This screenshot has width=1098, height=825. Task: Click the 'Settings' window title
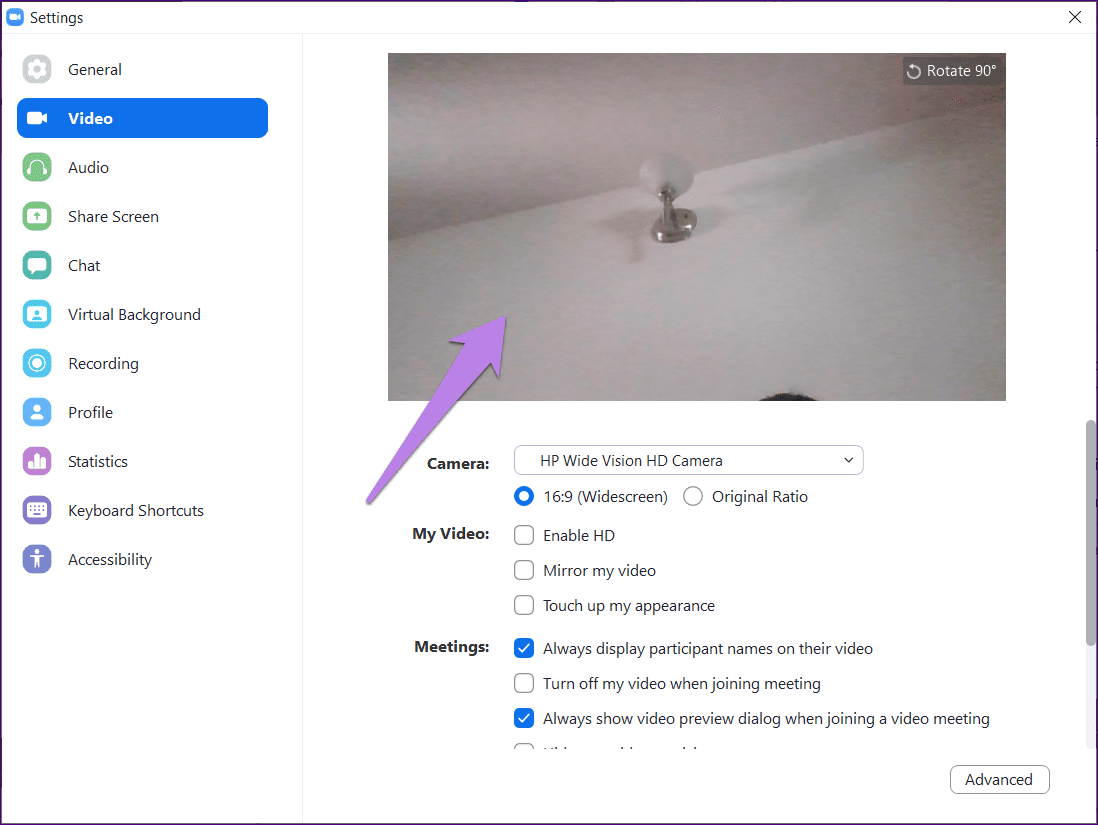tap(57, 18)
